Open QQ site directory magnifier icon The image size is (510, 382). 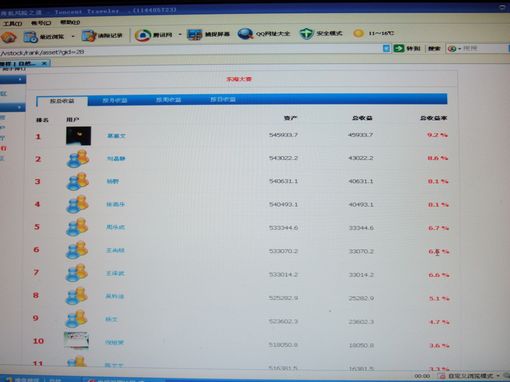point(245,34)
